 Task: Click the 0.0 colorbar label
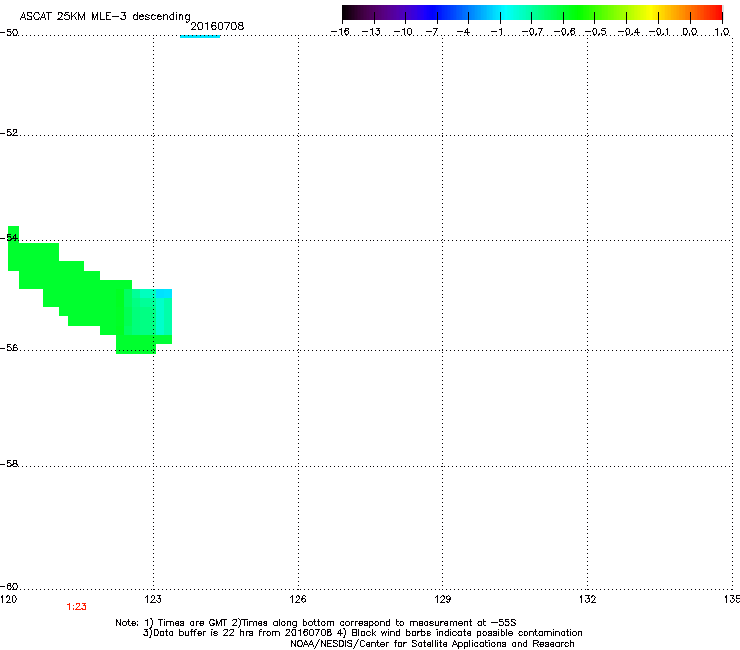click(690, 32)
